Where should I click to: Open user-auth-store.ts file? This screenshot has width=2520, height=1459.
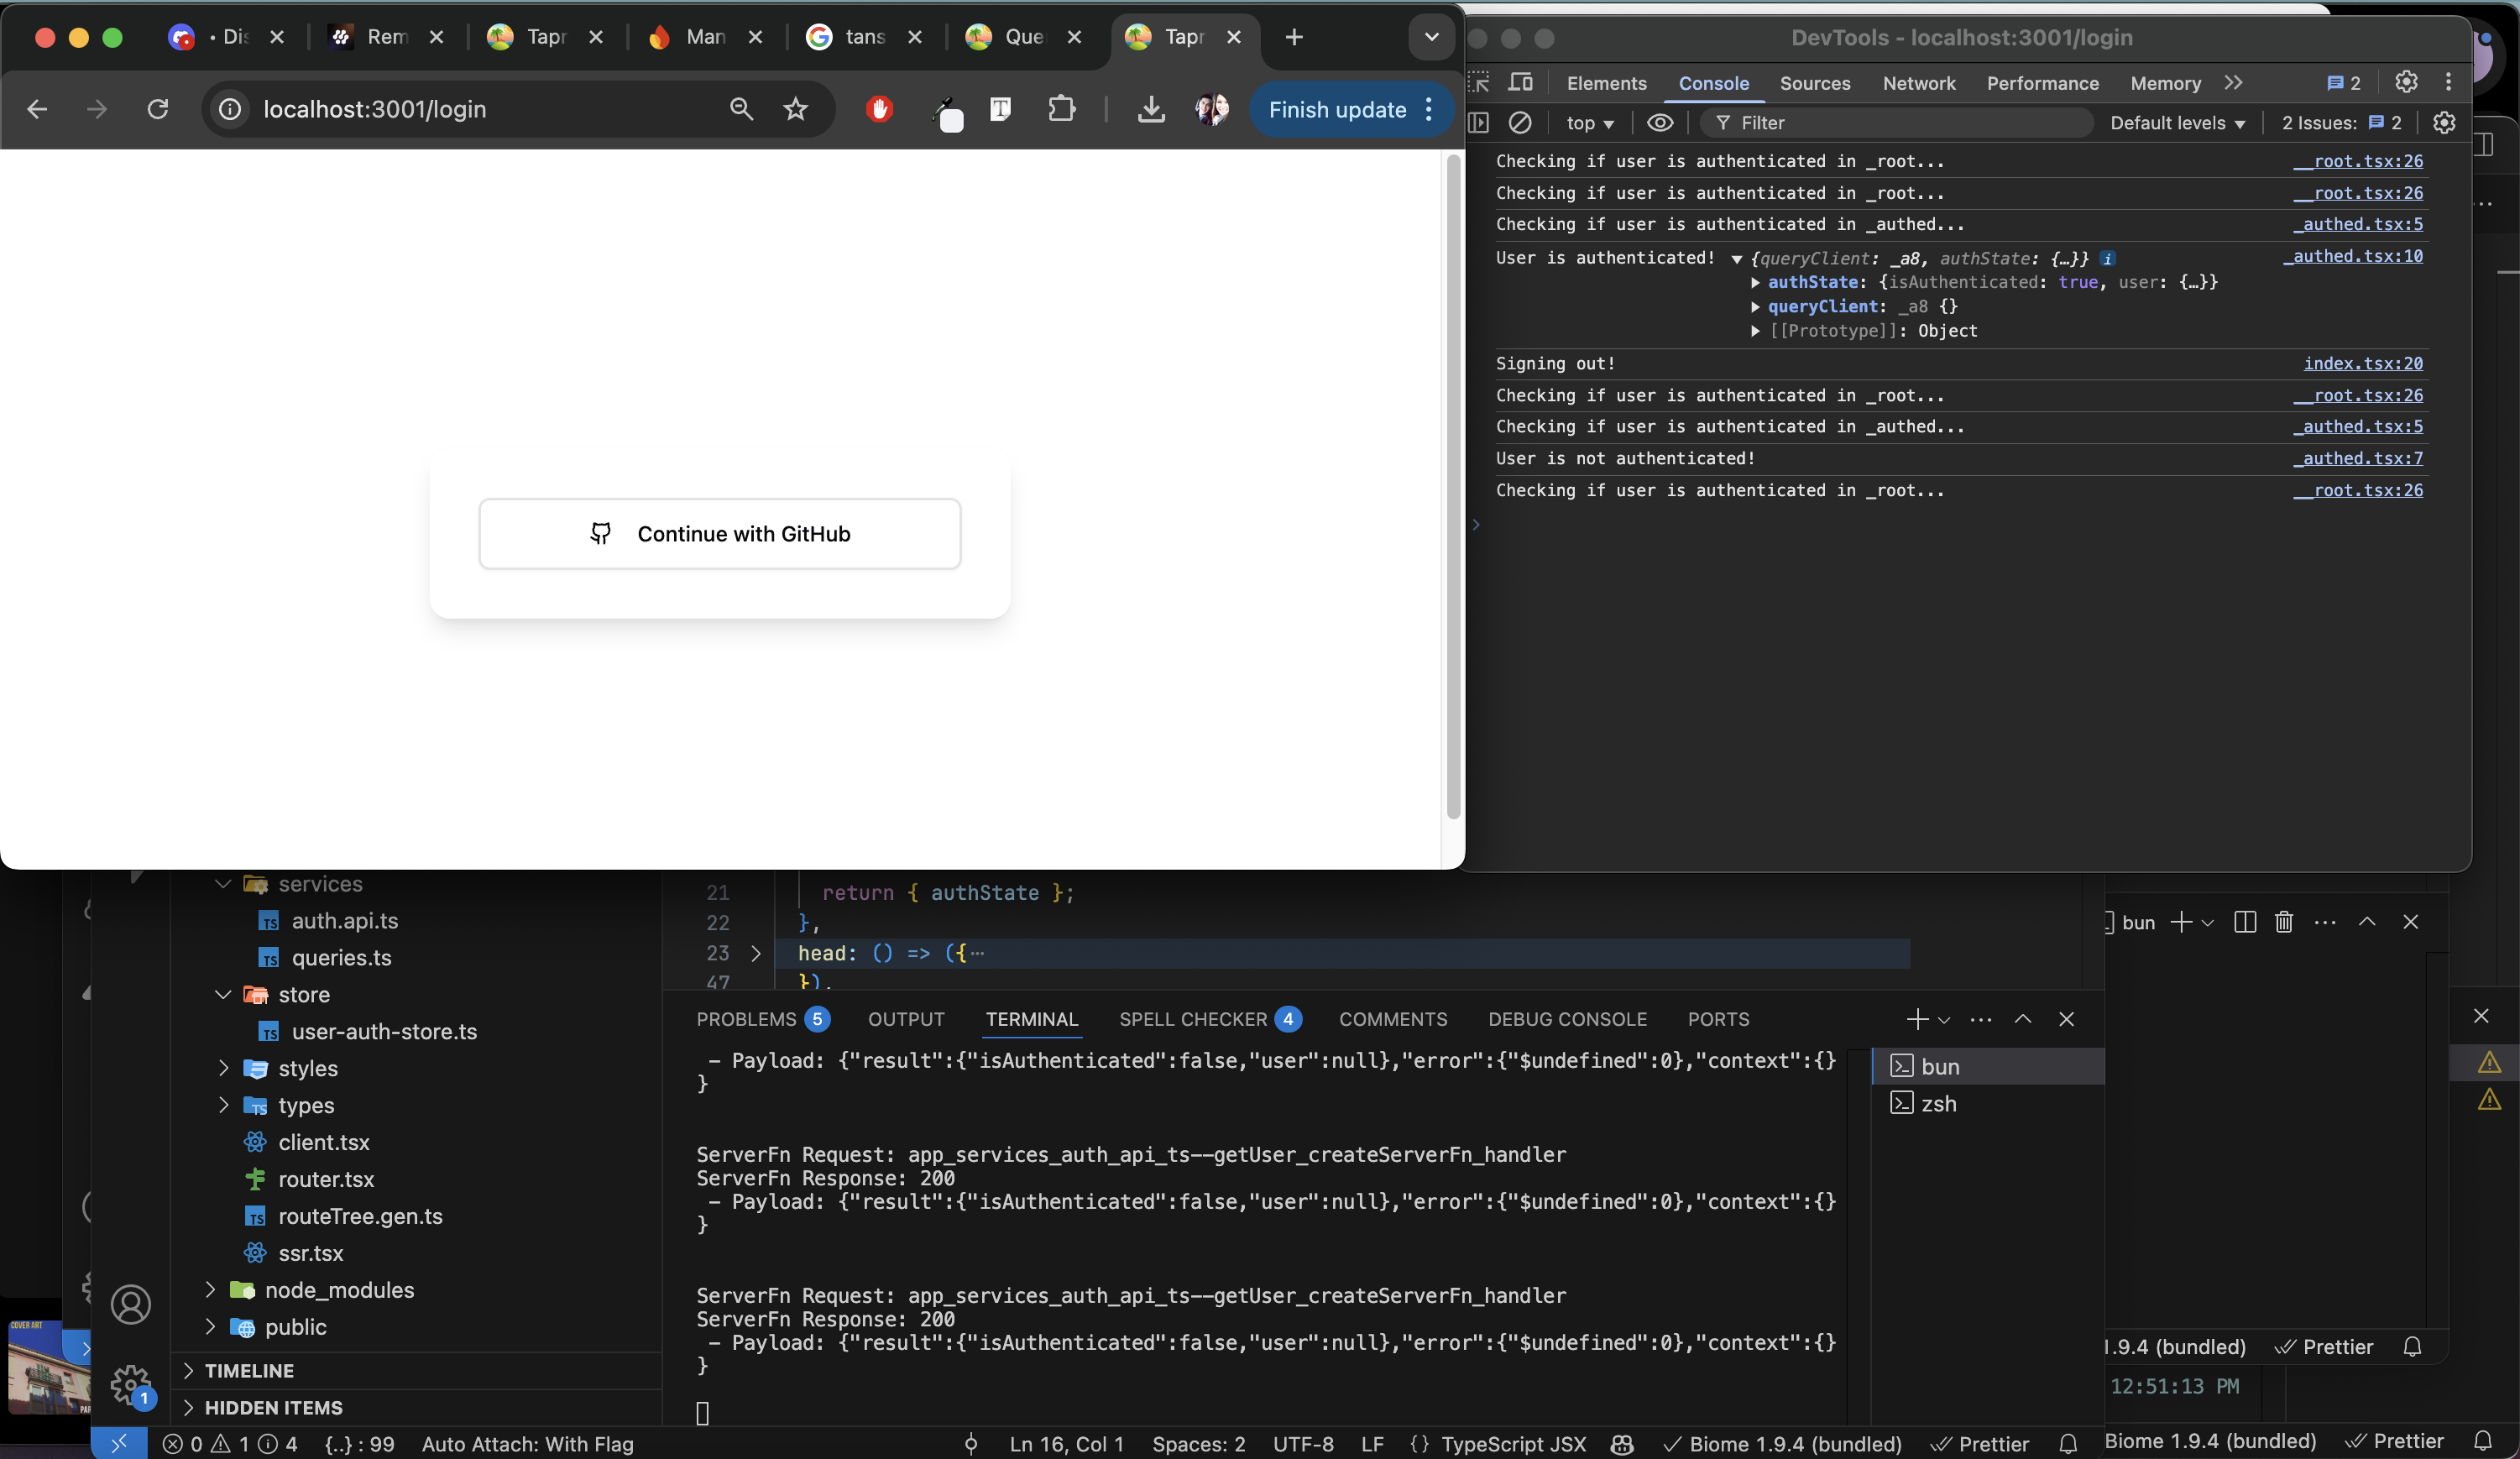point(384,1031)
